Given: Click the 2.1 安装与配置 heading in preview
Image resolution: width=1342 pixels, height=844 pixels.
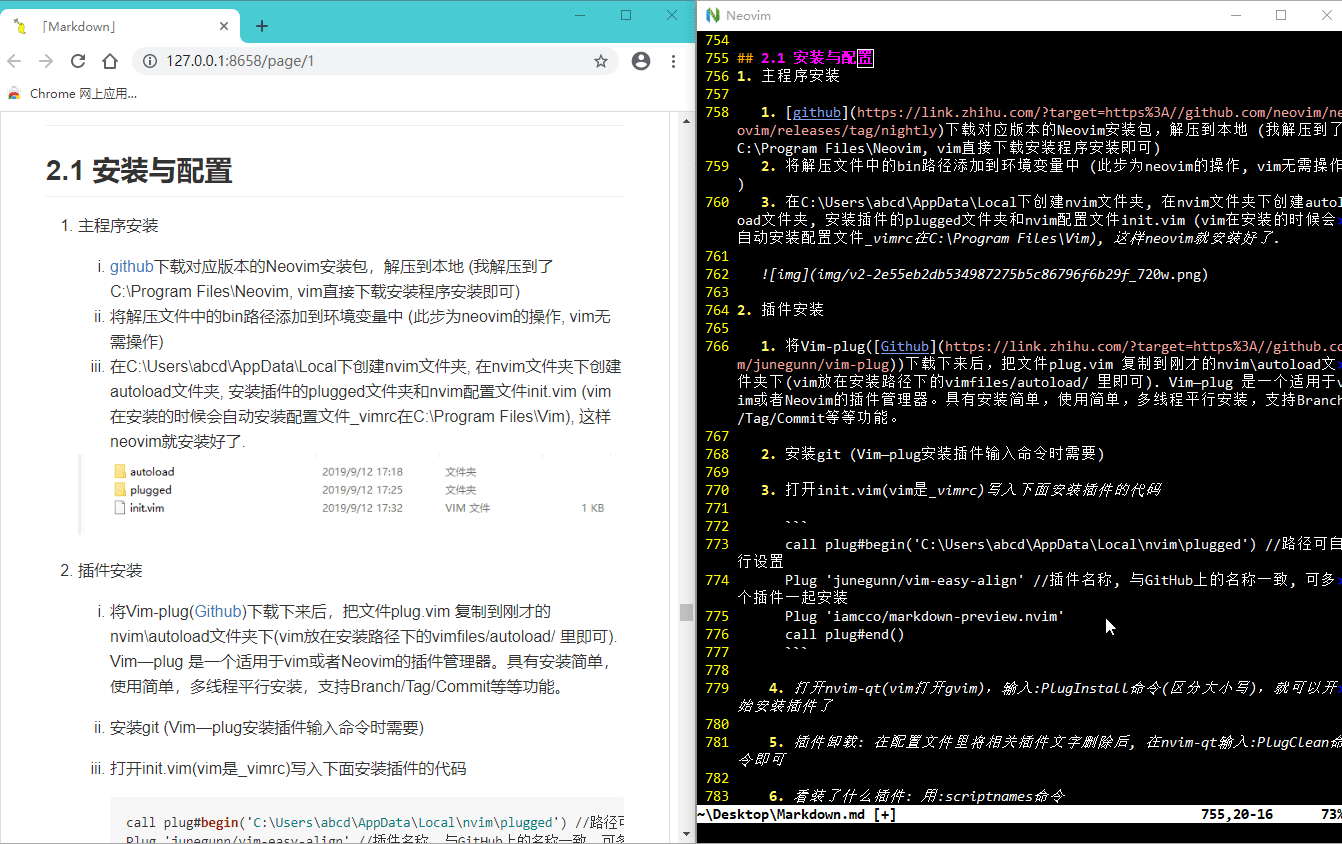Looking at the screenshot, I should pos(139,171).
